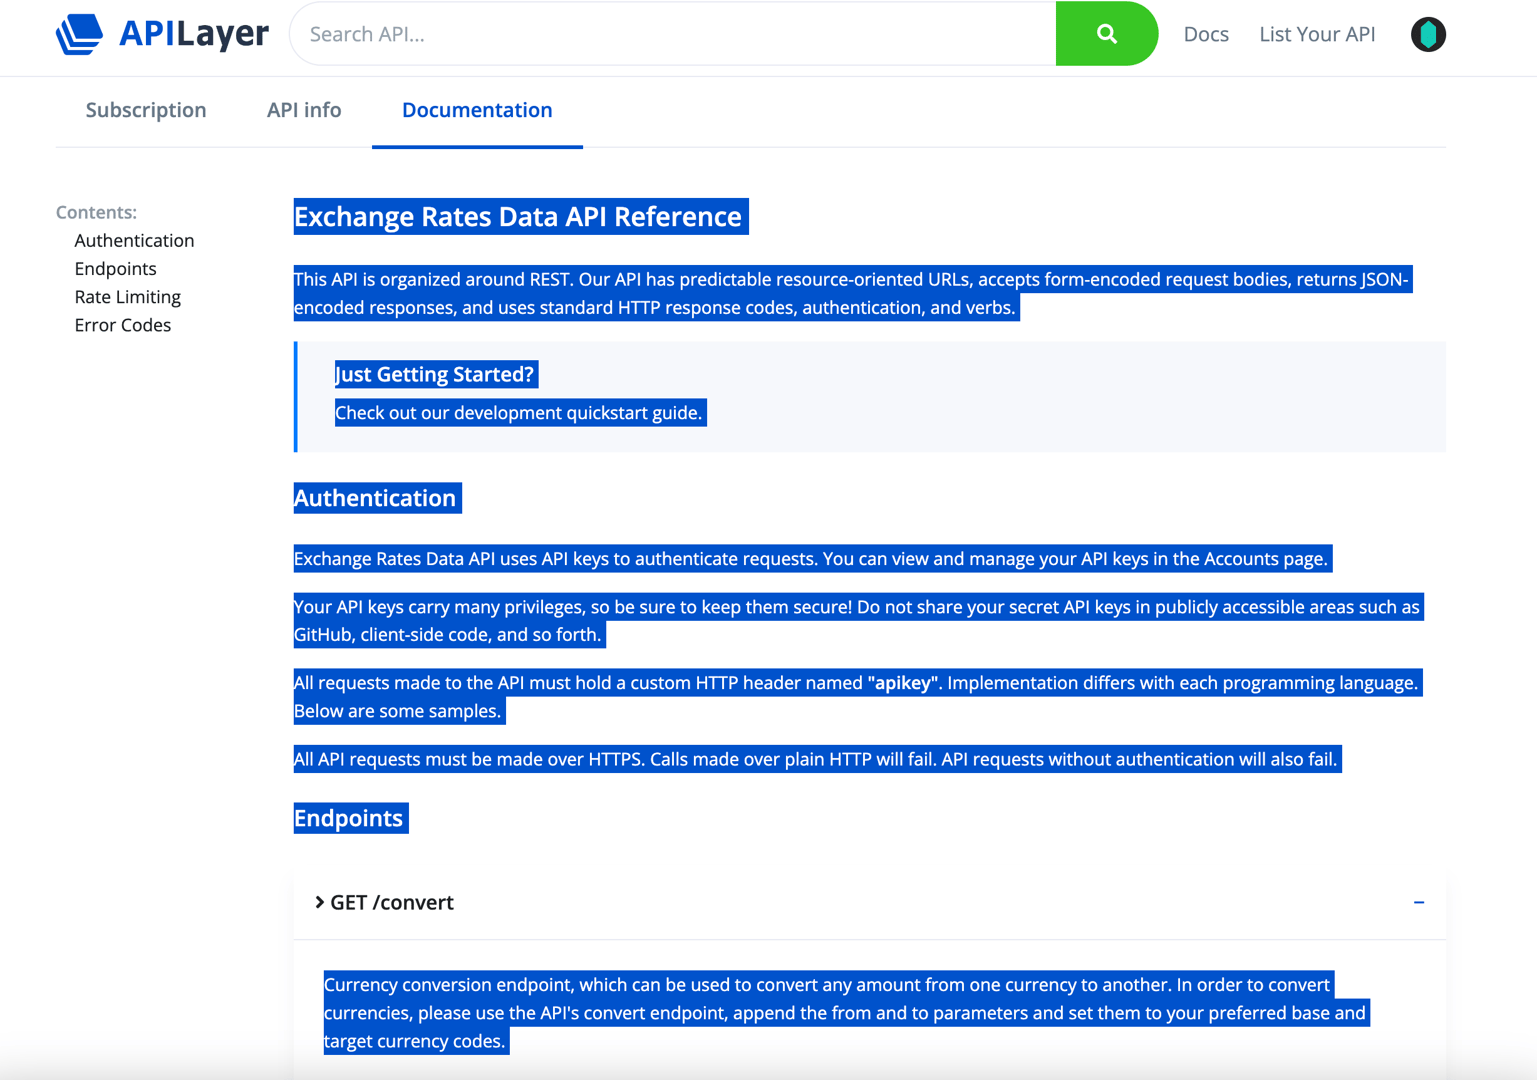Click the 'Currency conversion endpoint' description

845,1013
